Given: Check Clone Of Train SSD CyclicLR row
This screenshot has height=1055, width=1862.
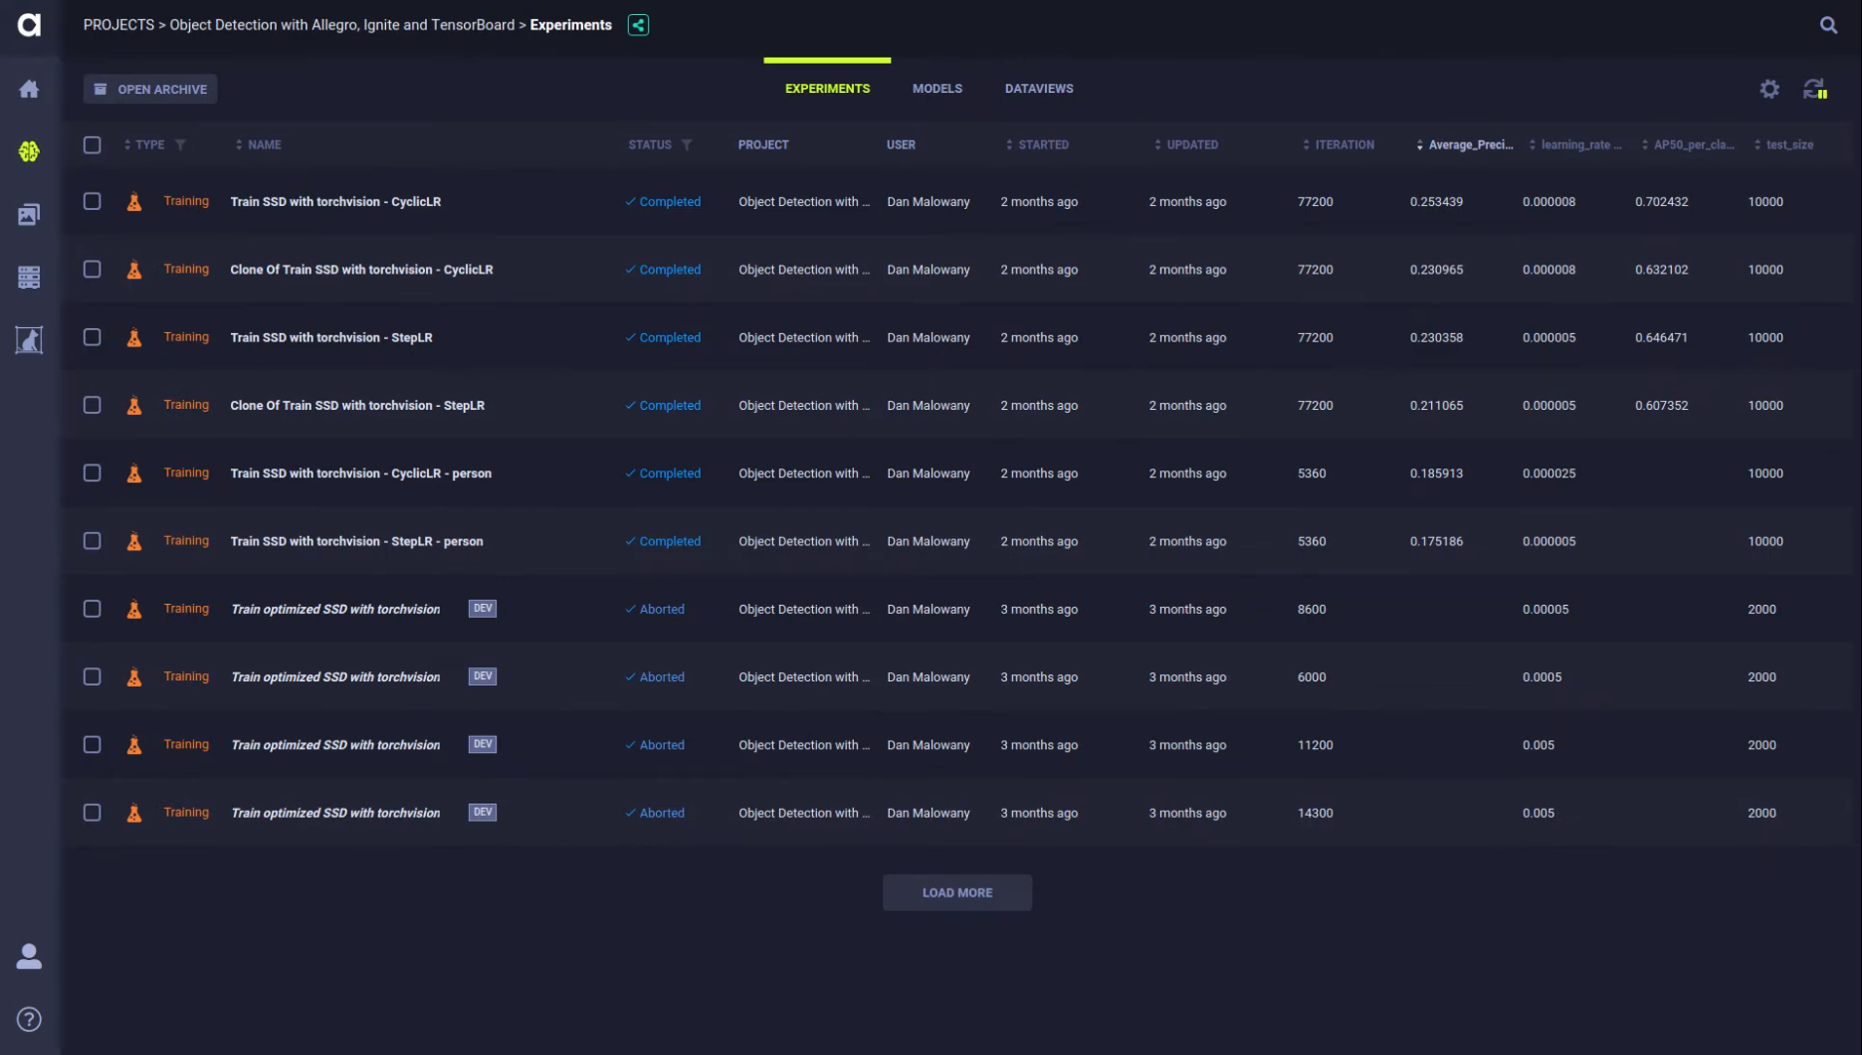Looking at the screenshot, I should (x=92, y=269).
